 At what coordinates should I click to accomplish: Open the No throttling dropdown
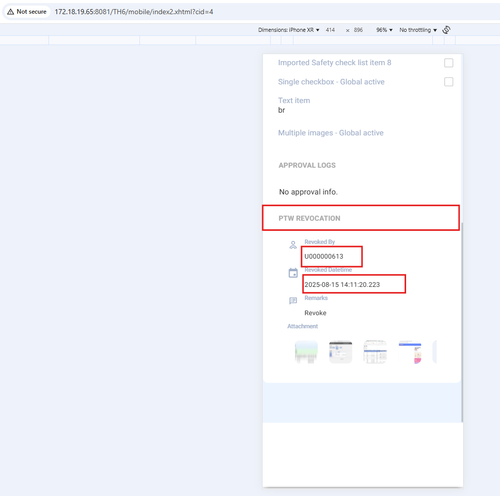[418, 30]
